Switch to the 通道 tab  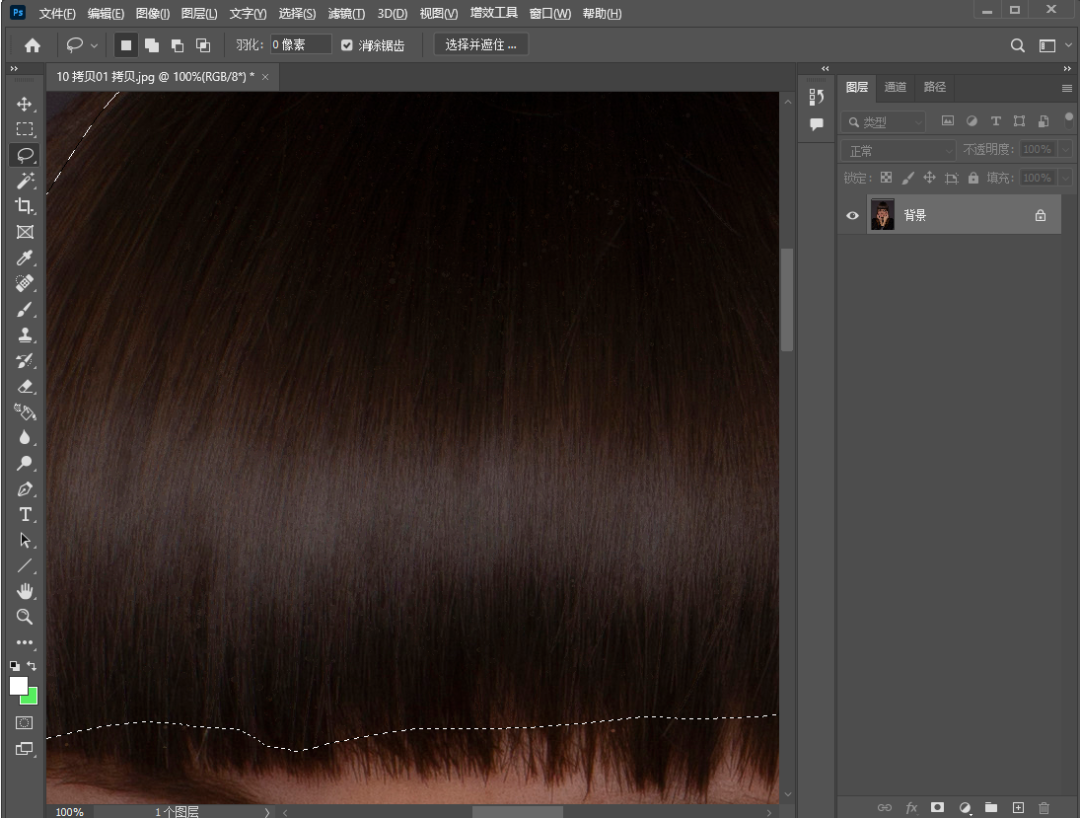[x=895, y=87]
